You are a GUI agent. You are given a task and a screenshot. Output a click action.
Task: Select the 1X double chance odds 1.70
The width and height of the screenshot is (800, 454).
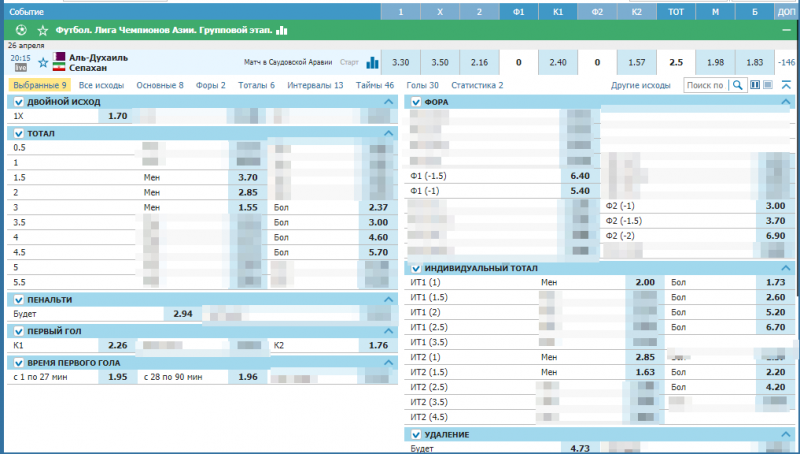point(117,117)
